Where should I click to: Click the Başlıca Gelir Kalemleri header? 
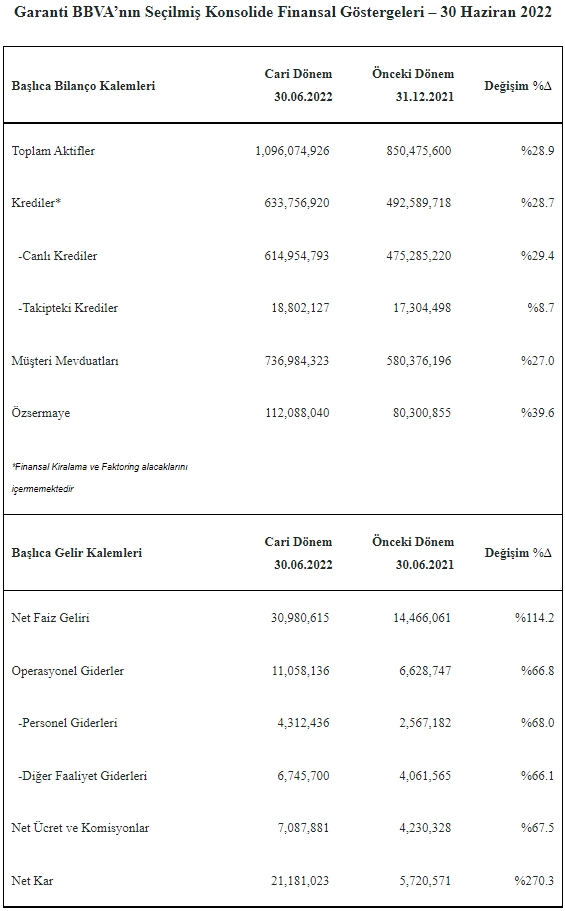click(x=77, y=553)
